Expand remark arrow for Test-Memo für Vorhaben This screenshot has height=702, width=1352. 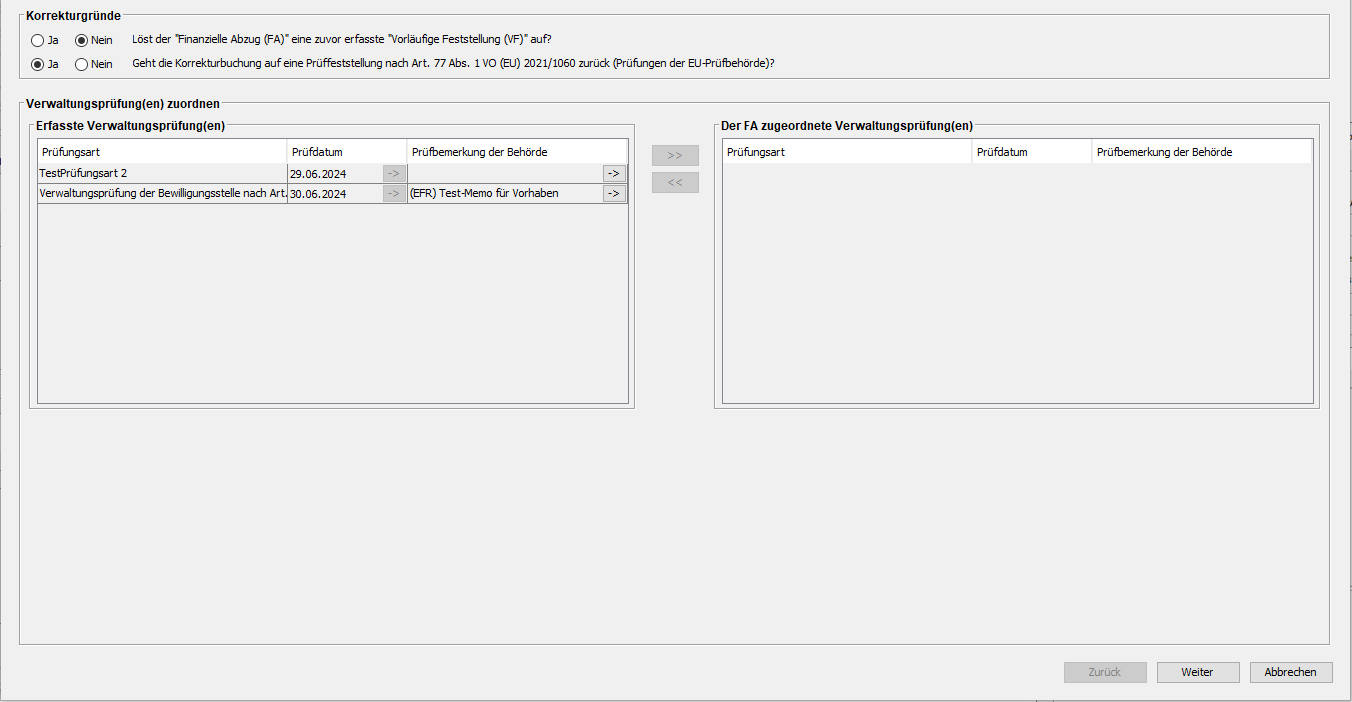(614, 194)
